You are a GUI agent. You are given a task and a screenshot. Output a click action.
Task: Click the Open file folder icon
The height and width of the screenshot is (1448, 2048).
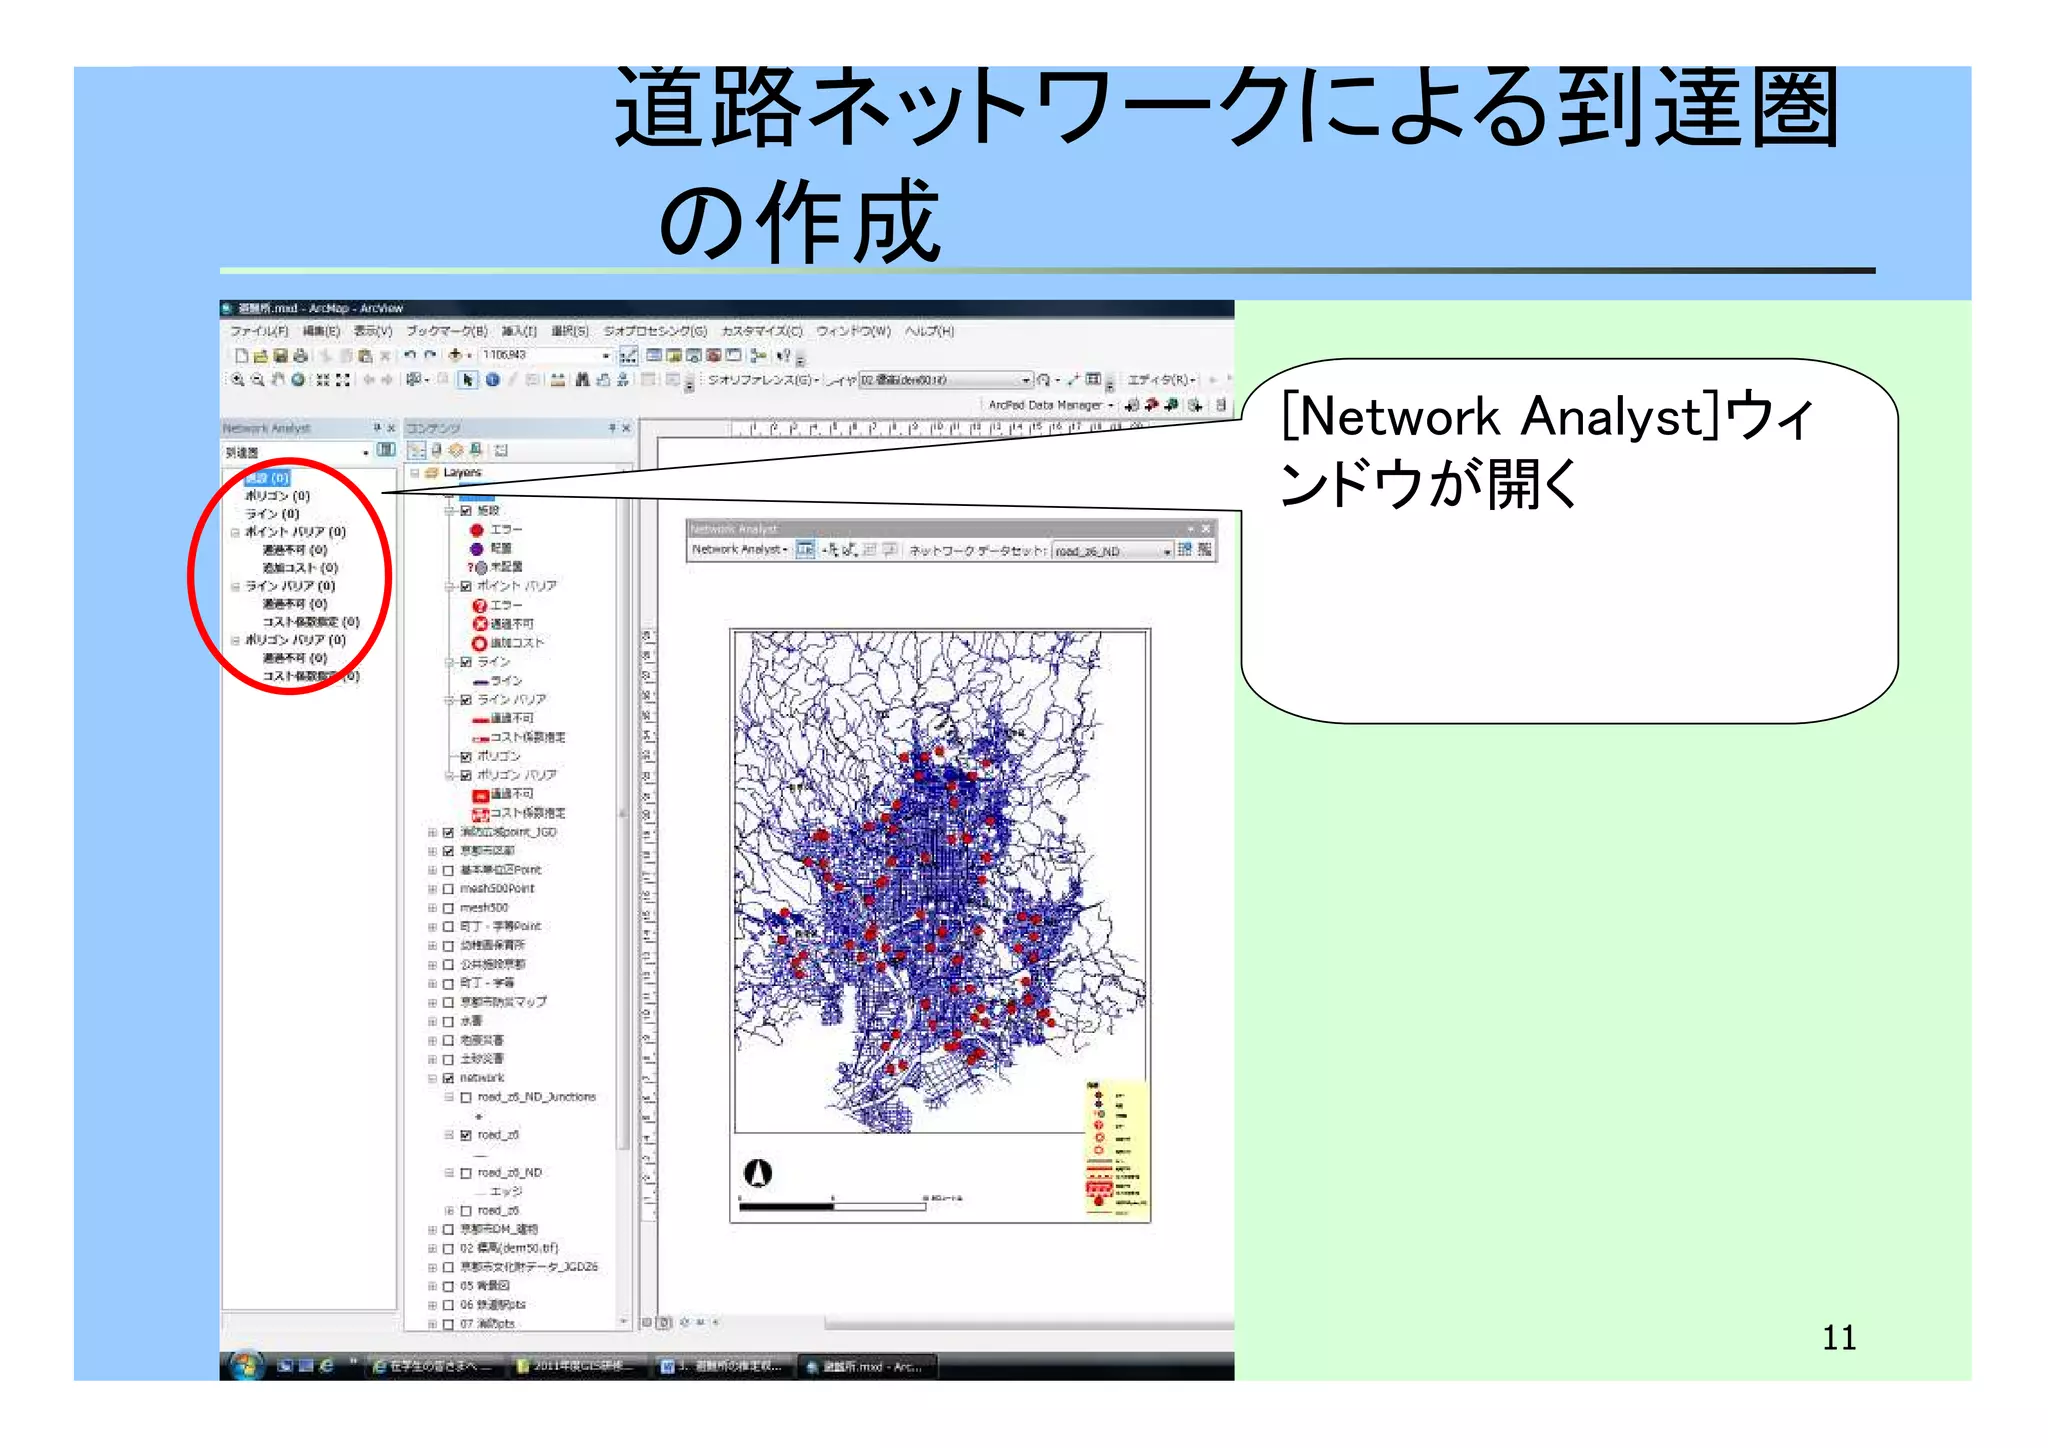click(x=260, y=355)
